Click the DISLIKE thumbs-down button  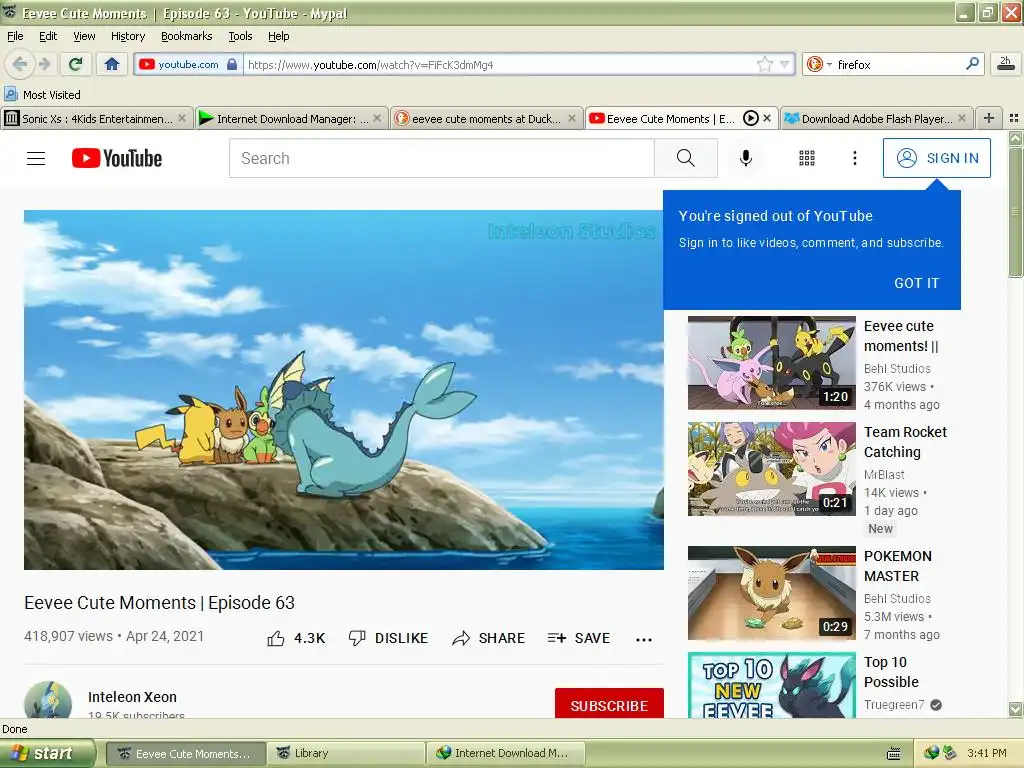tap(389, 639)
